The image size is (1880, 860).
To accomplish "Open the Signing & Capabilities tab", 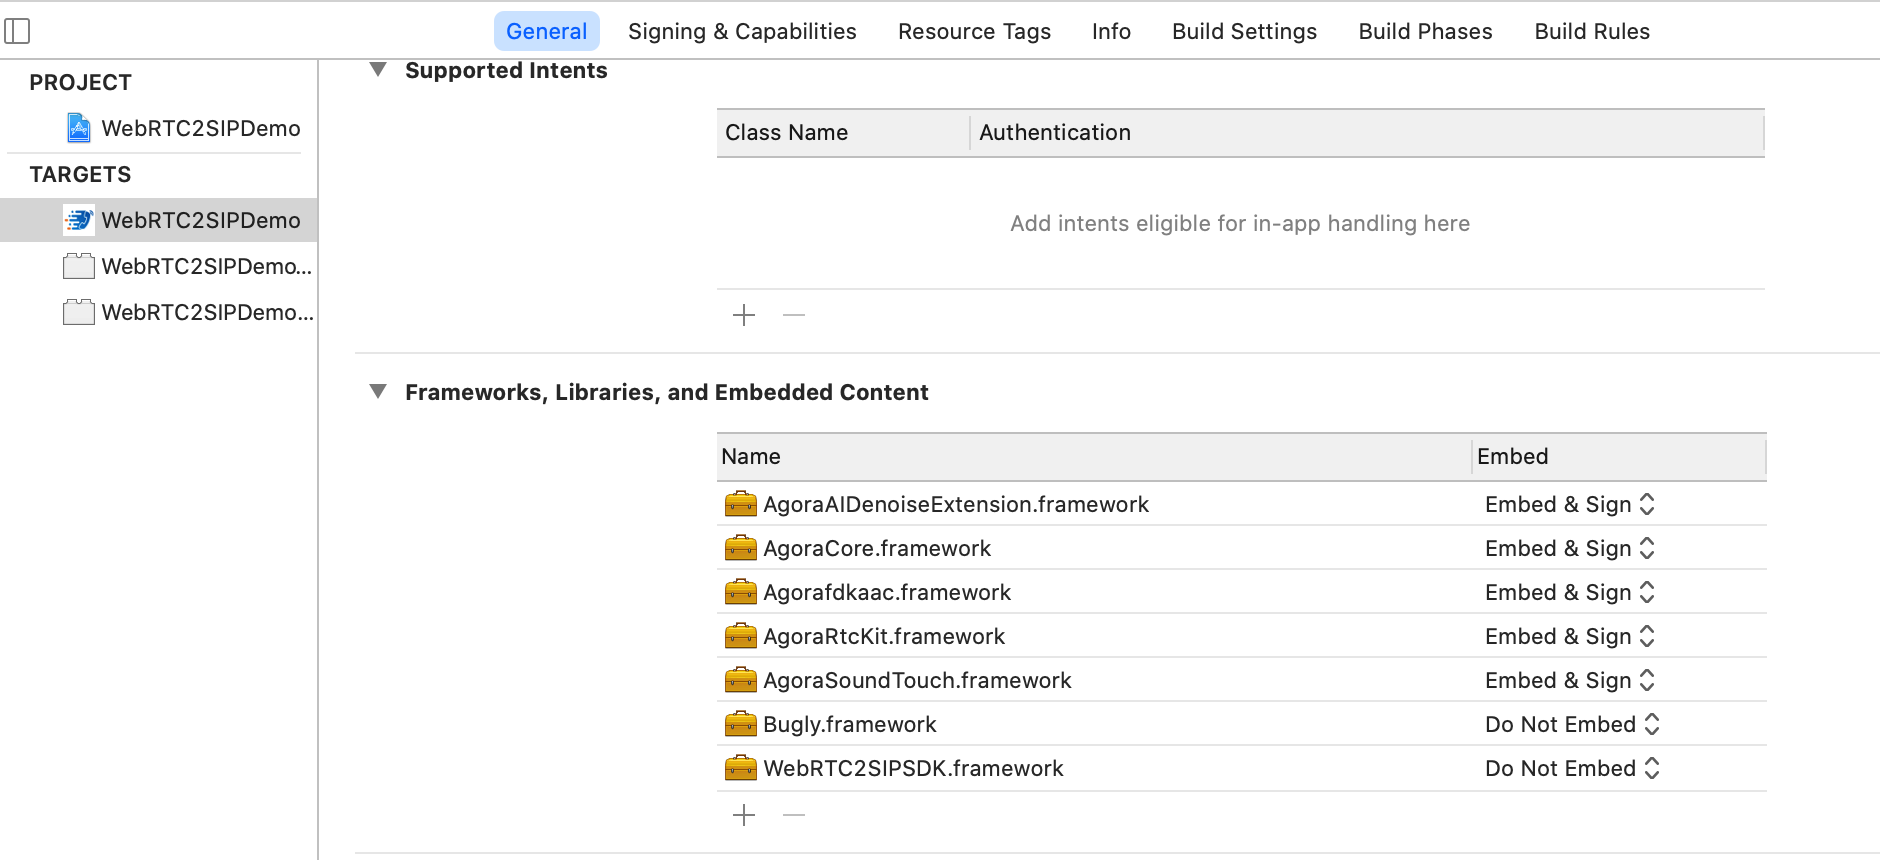I will pyautogui.click(x=742, y=31).
